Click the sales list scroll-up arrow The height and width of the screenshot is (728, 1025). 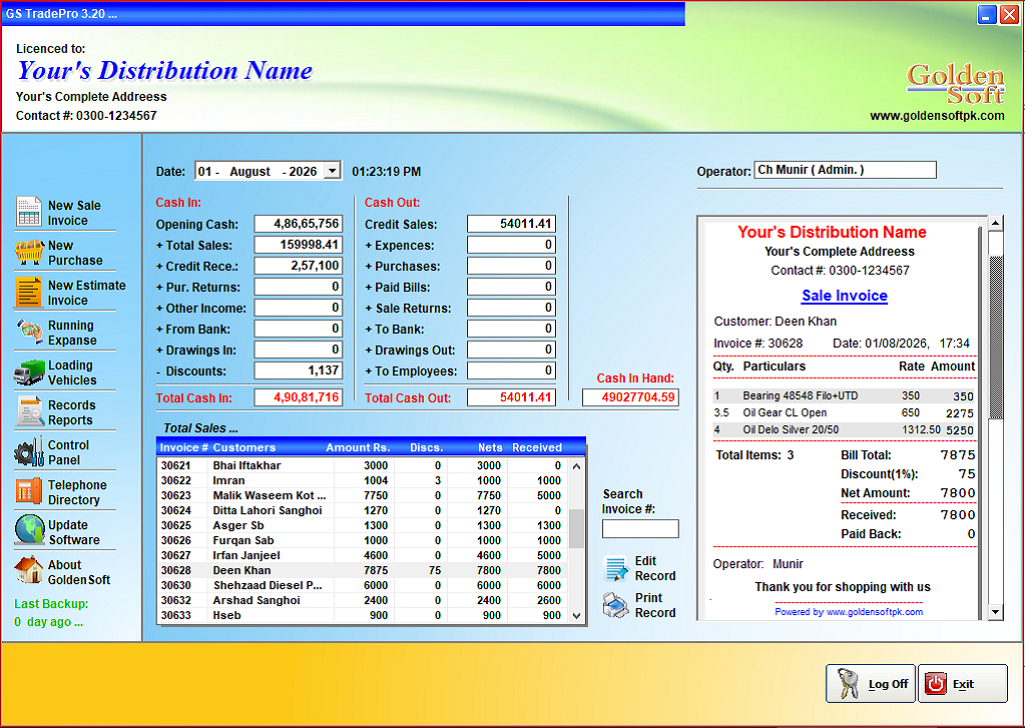pos(576,466)
